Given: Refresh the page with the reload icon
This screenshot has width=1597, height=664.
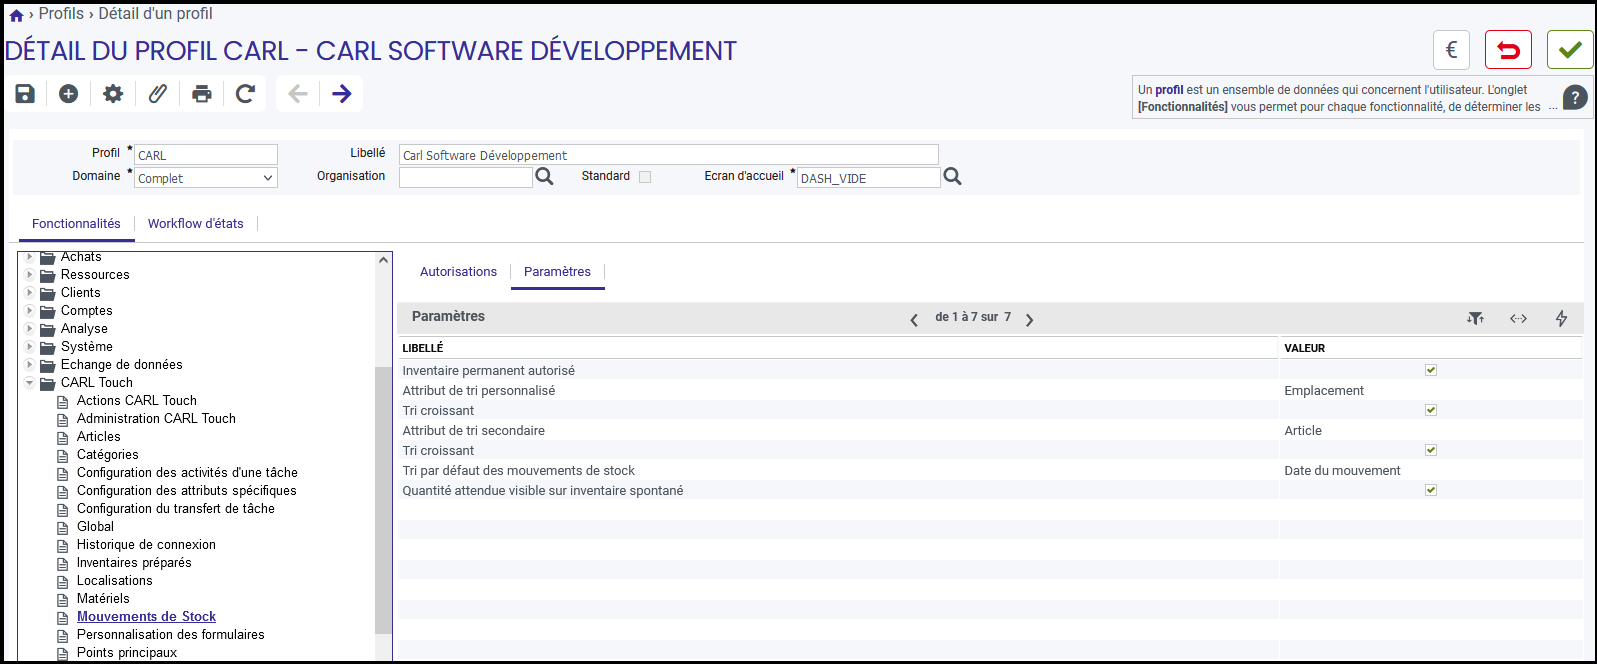Looking at the screenshot, I should click(x=245, y=94).
